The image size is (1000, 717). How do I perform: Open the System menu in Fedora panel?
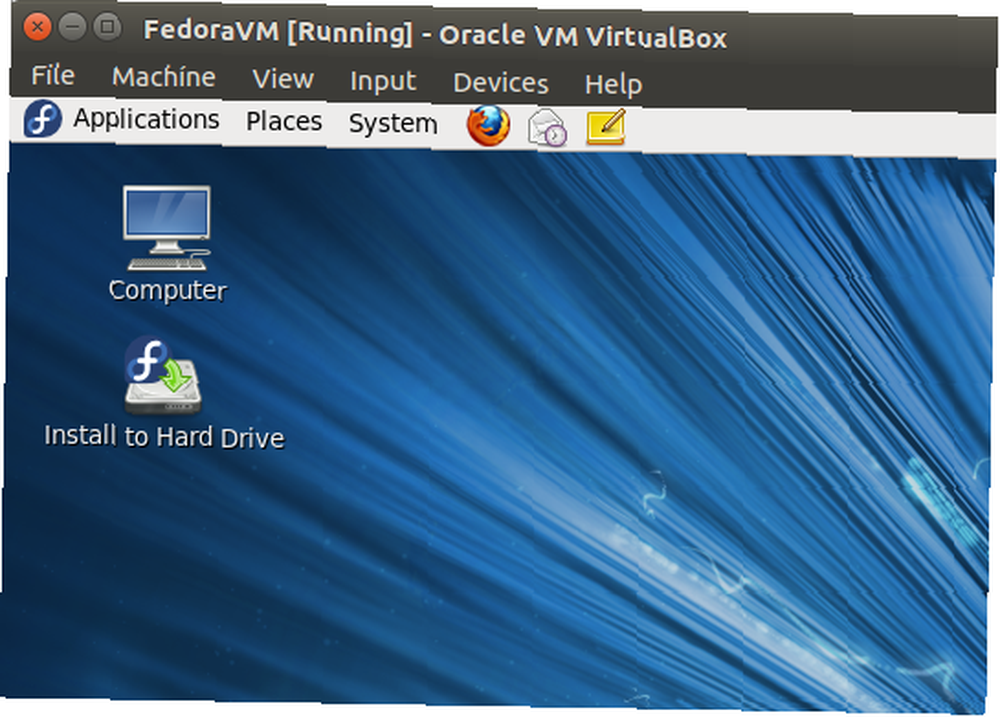[x=393, y=123]
